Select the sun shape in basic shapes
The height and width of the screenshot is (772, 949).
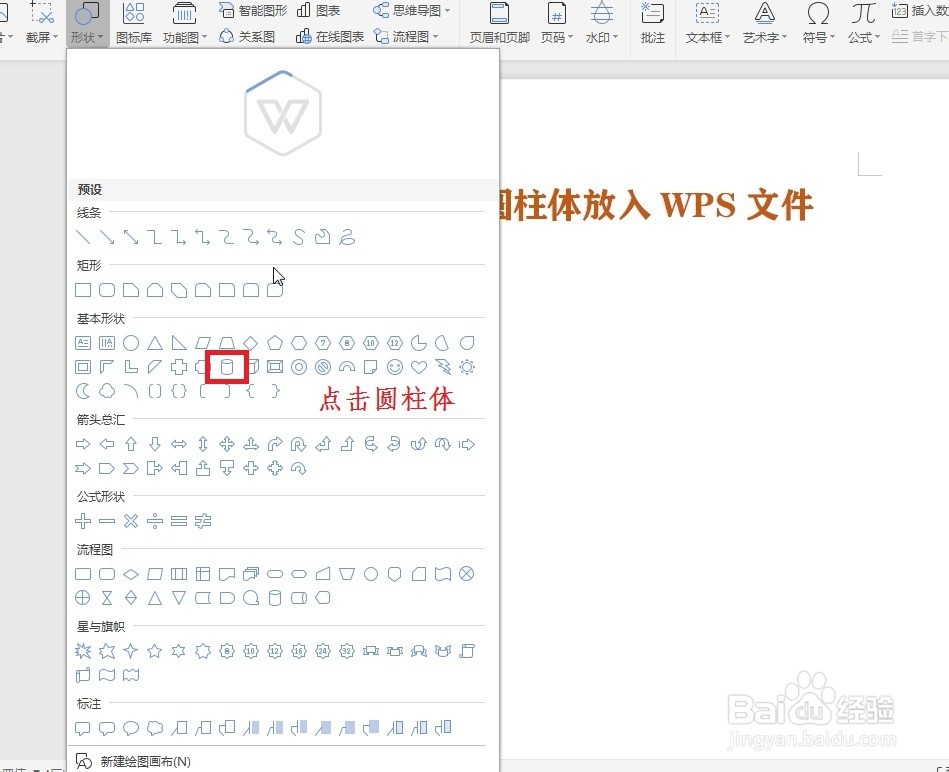466,367
